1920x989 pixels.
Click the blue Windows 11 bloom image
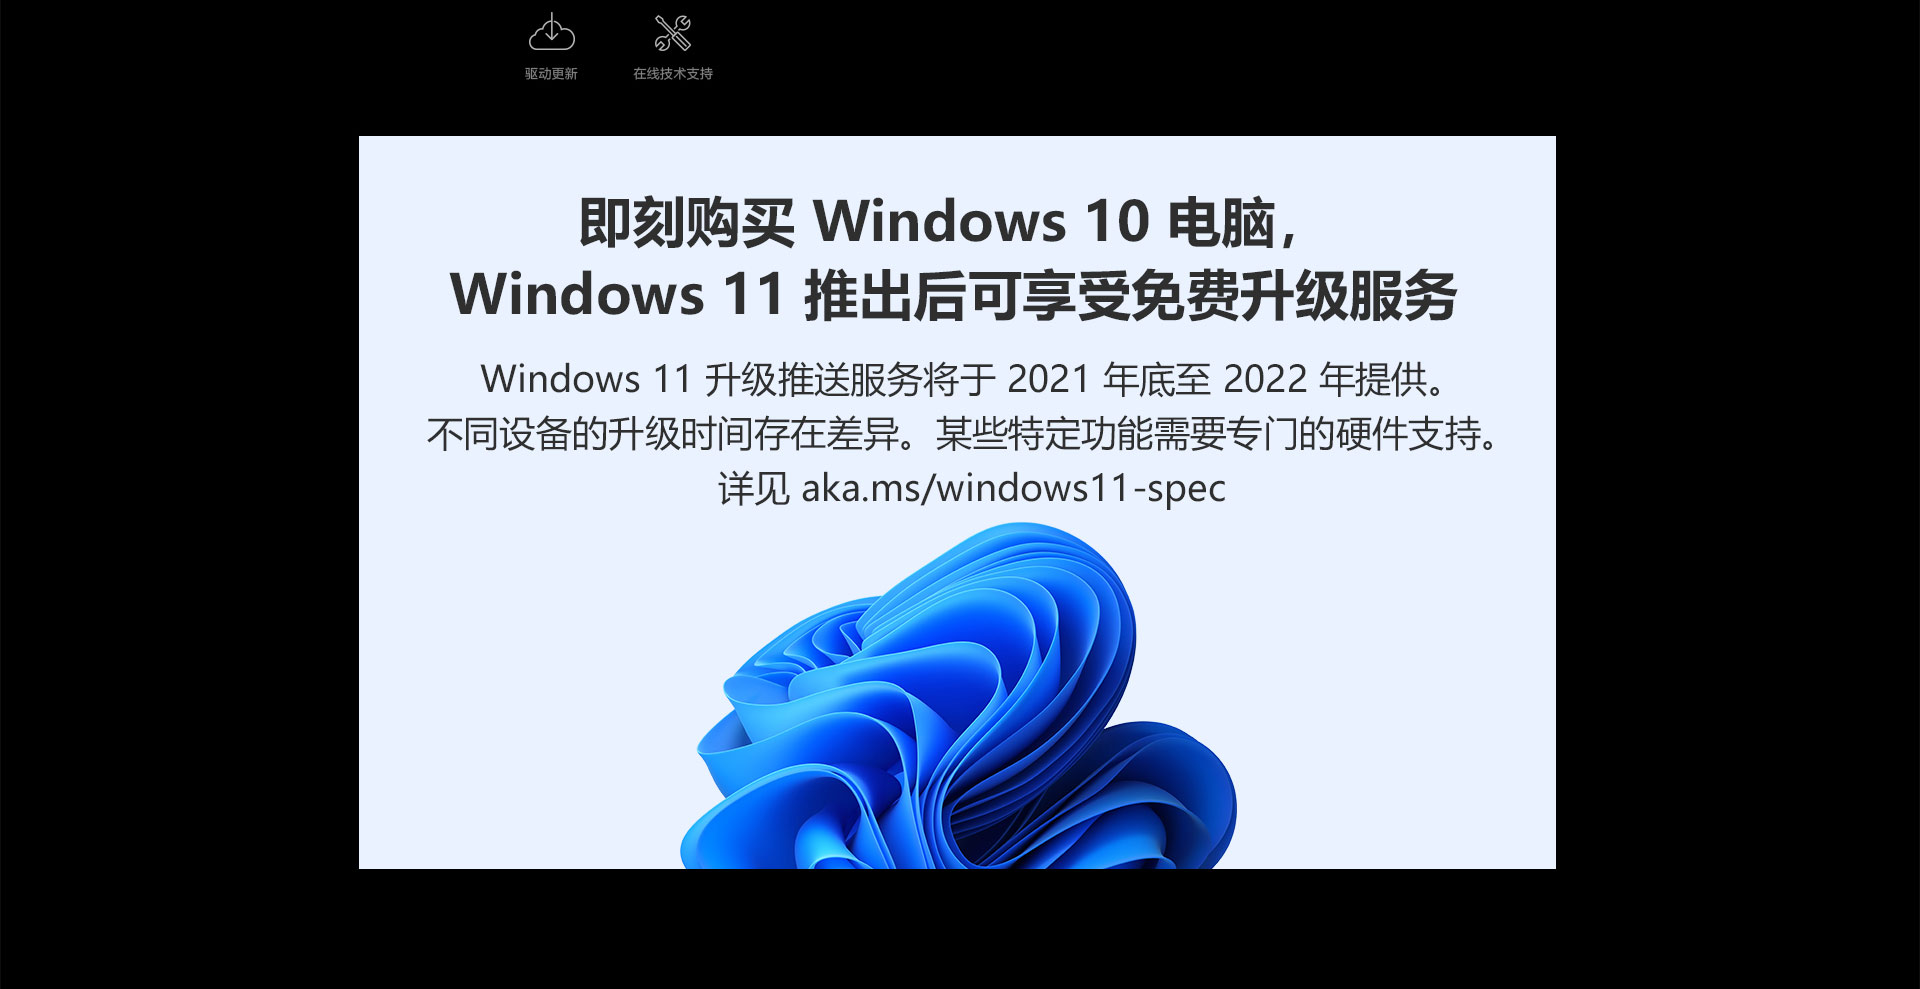click(x=958, y=696)
